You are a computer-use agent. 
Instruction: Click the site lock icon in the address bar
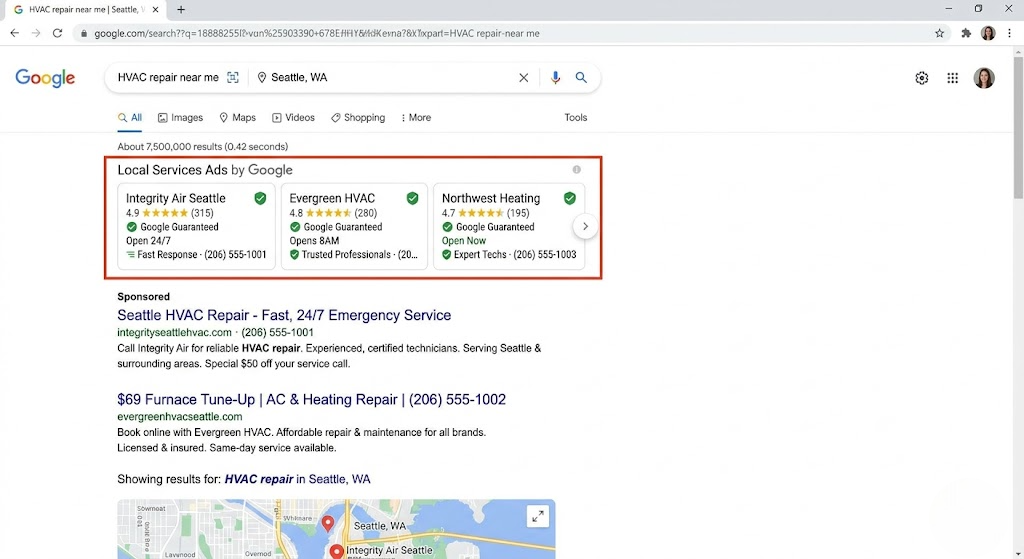[84, 33]
